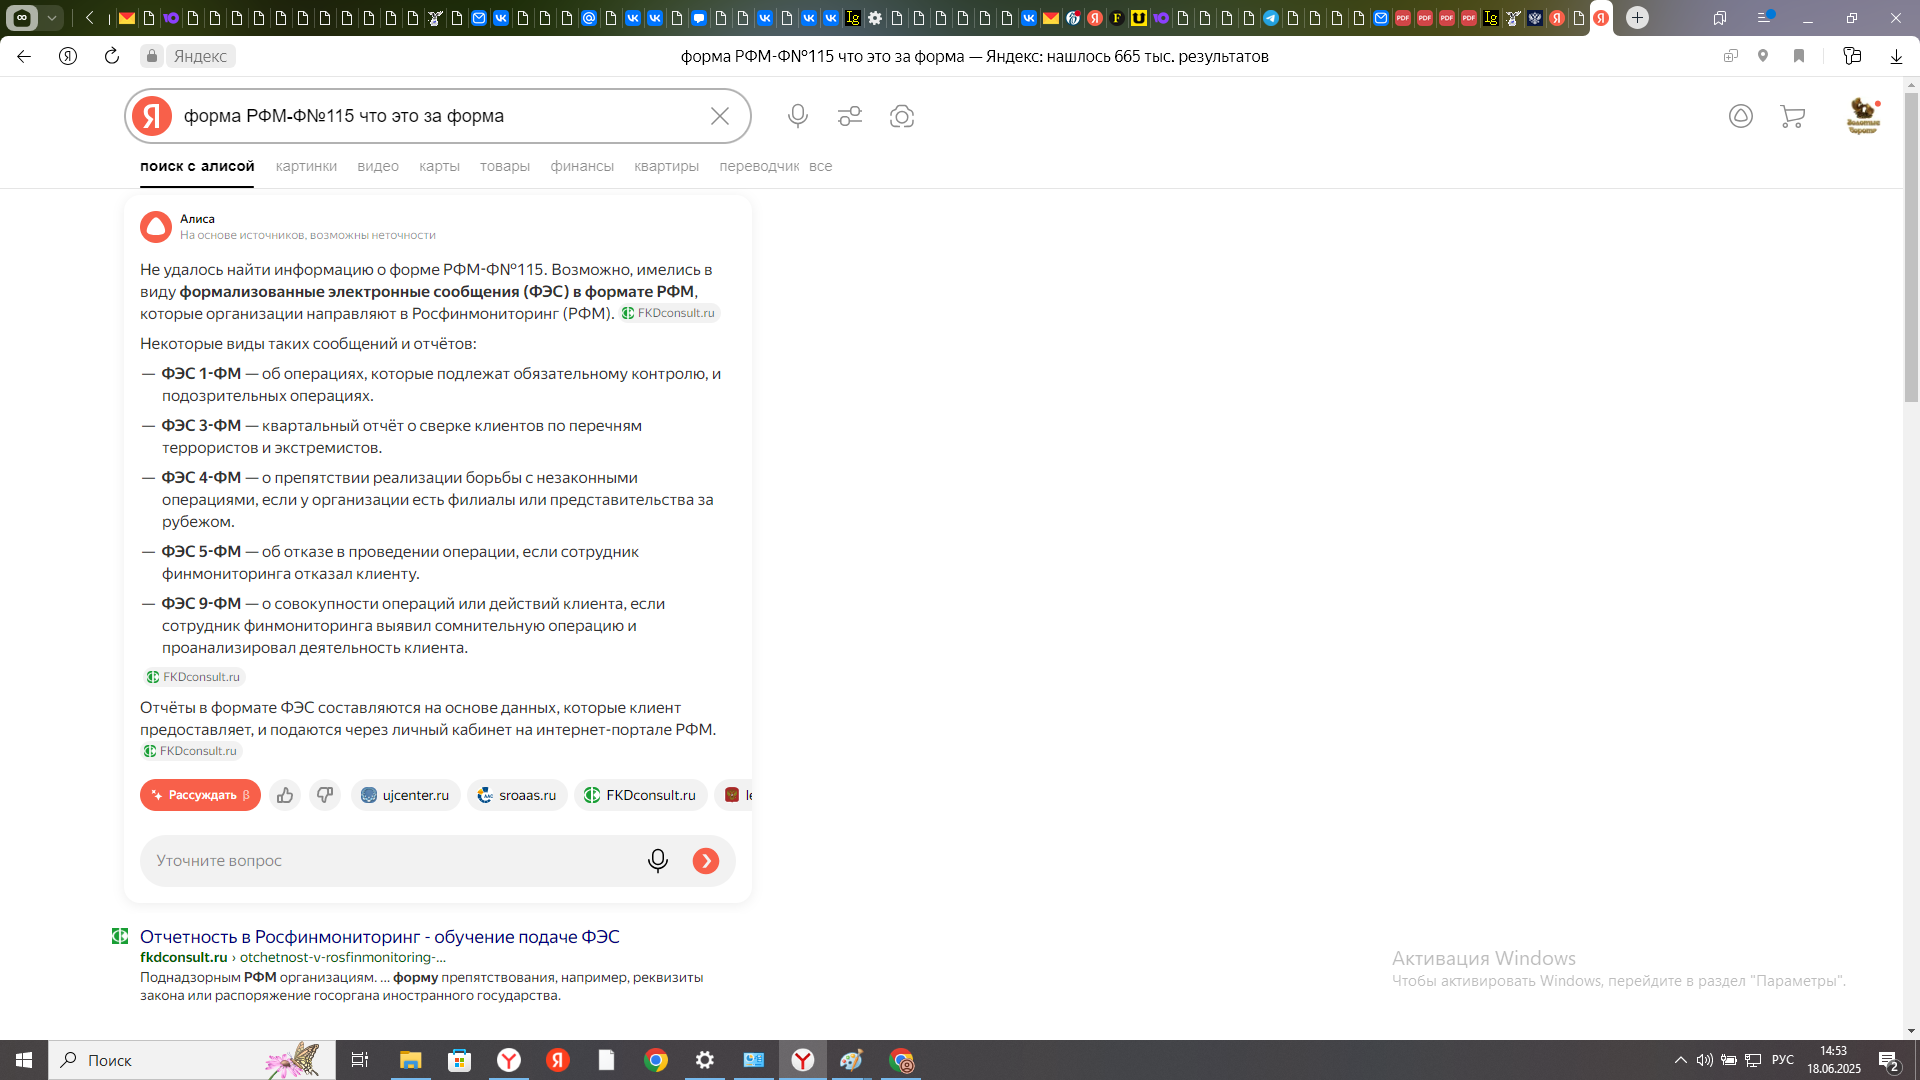Switch to the видео tab

point(378,166)
